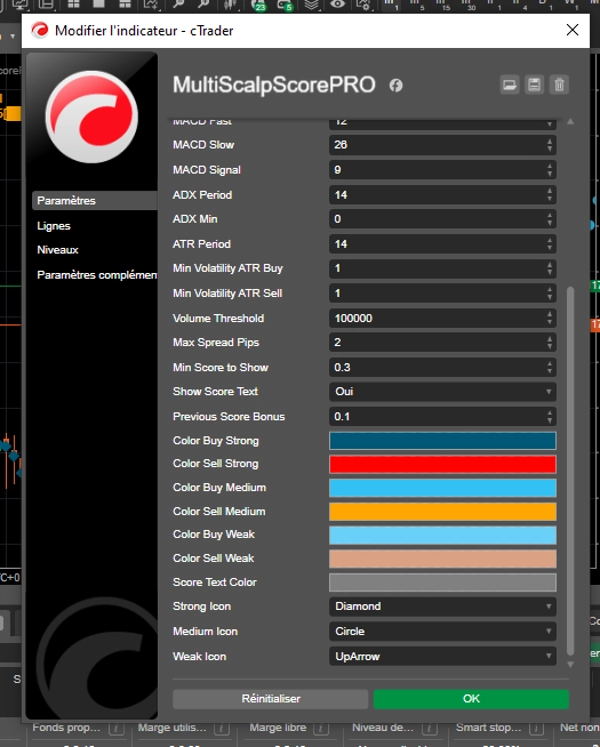Image resolution: width=600 pixels, height=747 pixels.
Task: Open the Color Buy Weak swatch
Action: 442,535
